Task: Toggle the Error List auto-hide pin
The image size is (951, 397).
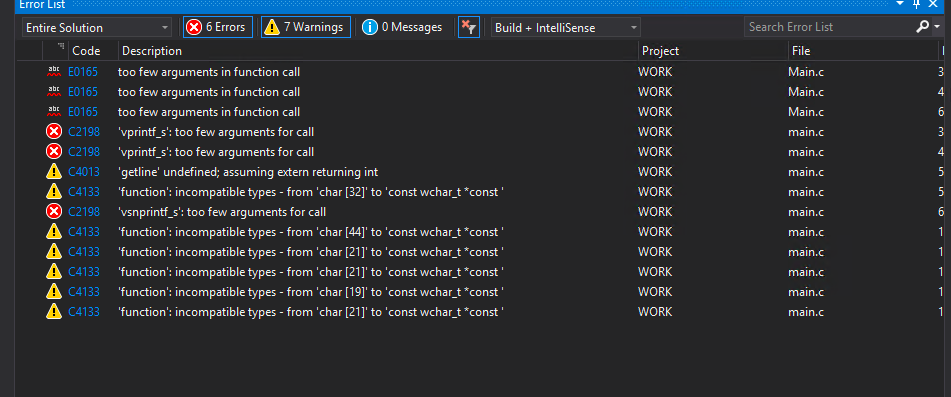Action: click(x=916, y=4)
